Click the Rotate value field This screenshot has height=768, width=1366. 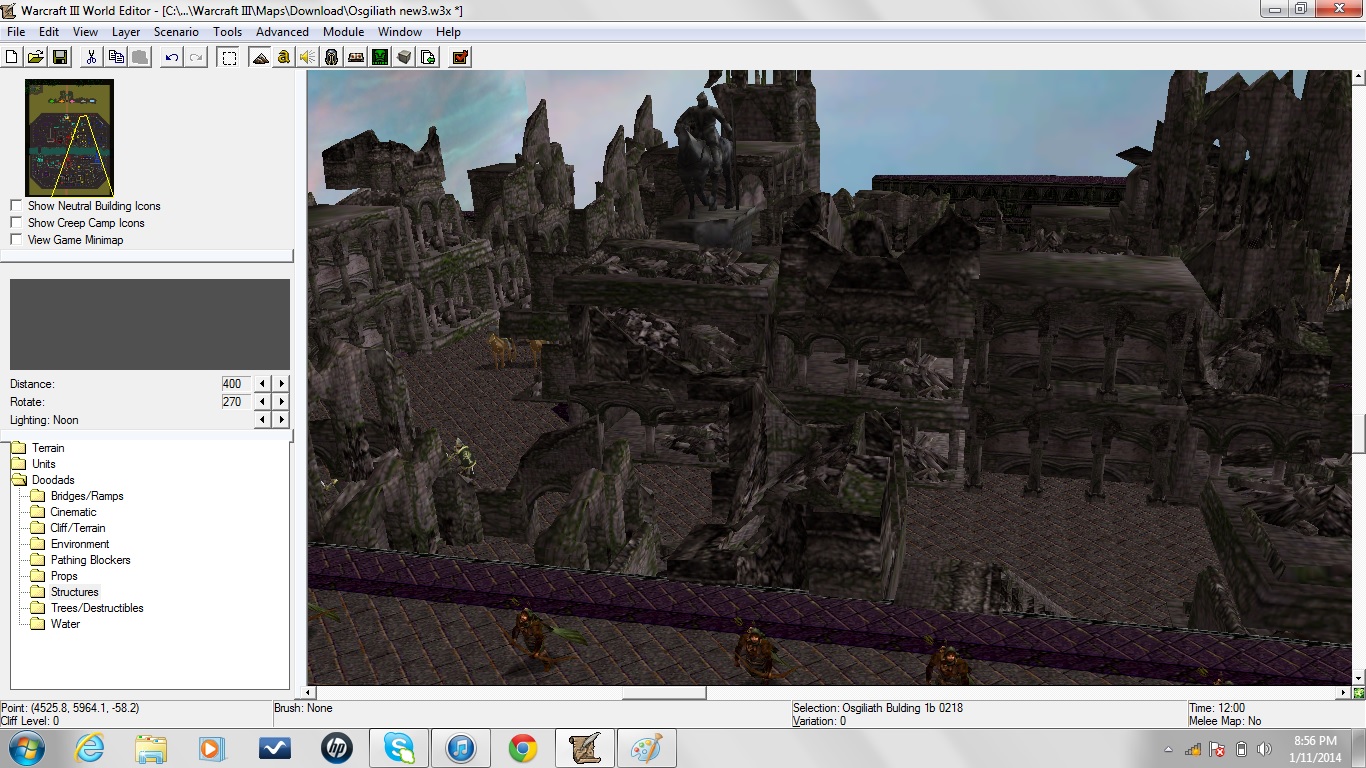[x=237, y=402]
